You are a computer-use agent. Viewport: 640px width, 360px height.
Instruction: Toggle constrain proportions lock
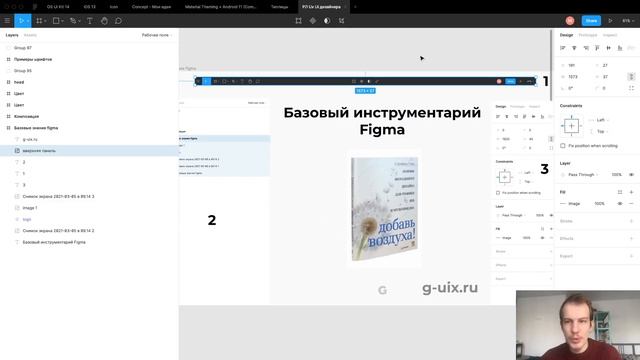[631, 76]
